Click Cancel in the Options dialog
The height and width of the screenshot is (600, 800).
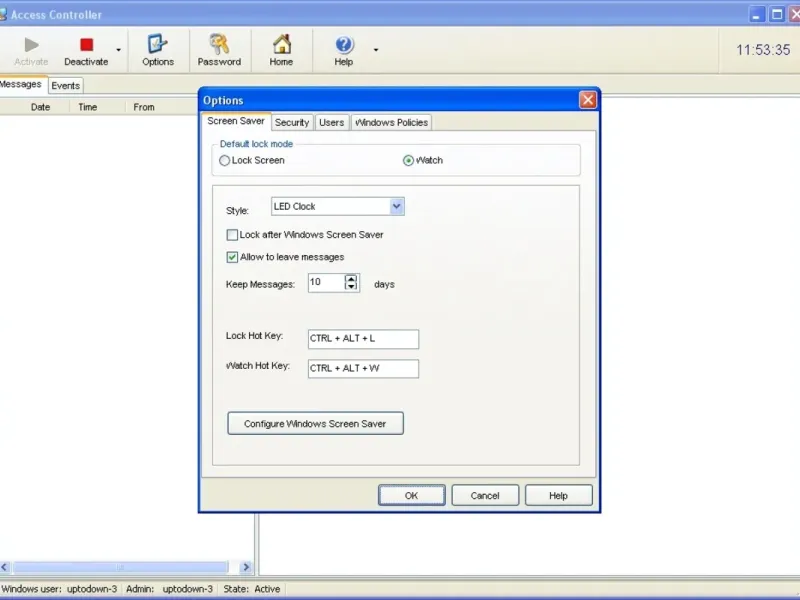click(485, 495)
